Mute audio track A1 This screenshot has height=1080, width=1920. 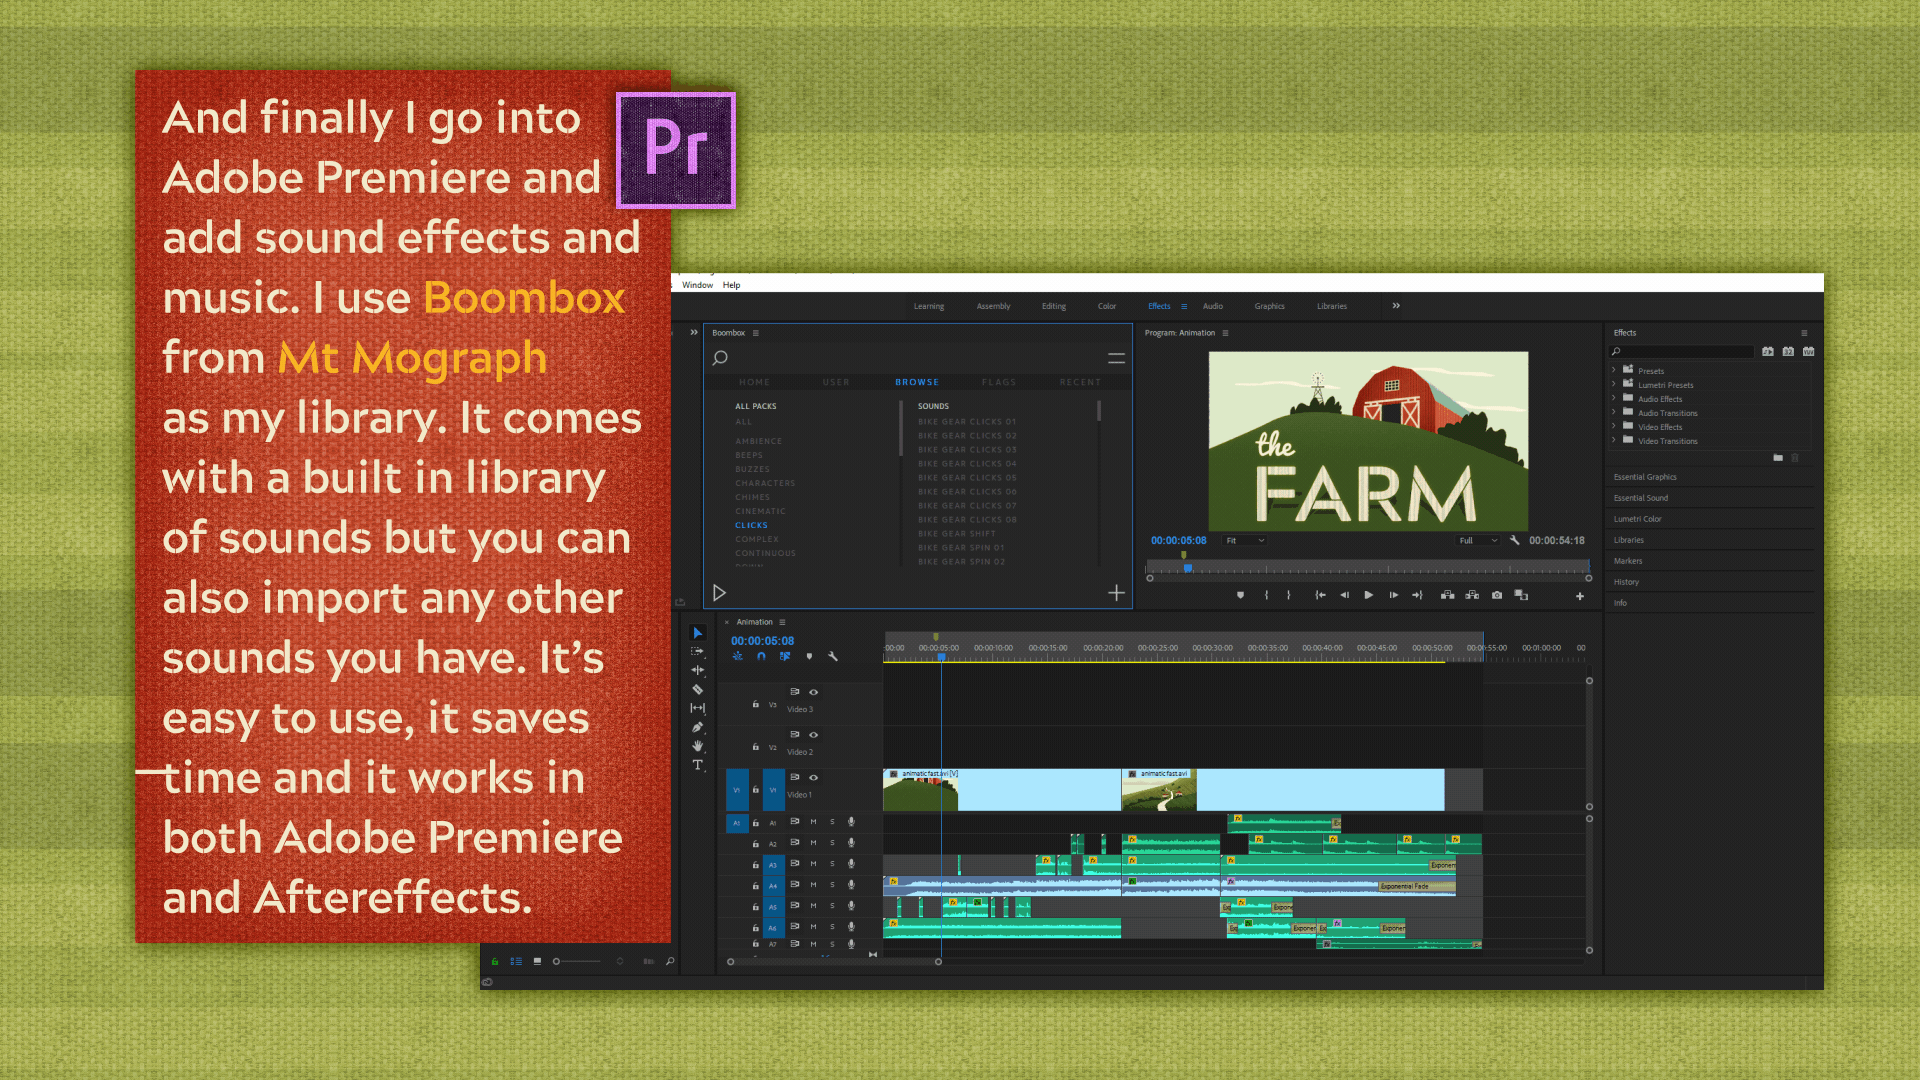(x=813, y=822)
